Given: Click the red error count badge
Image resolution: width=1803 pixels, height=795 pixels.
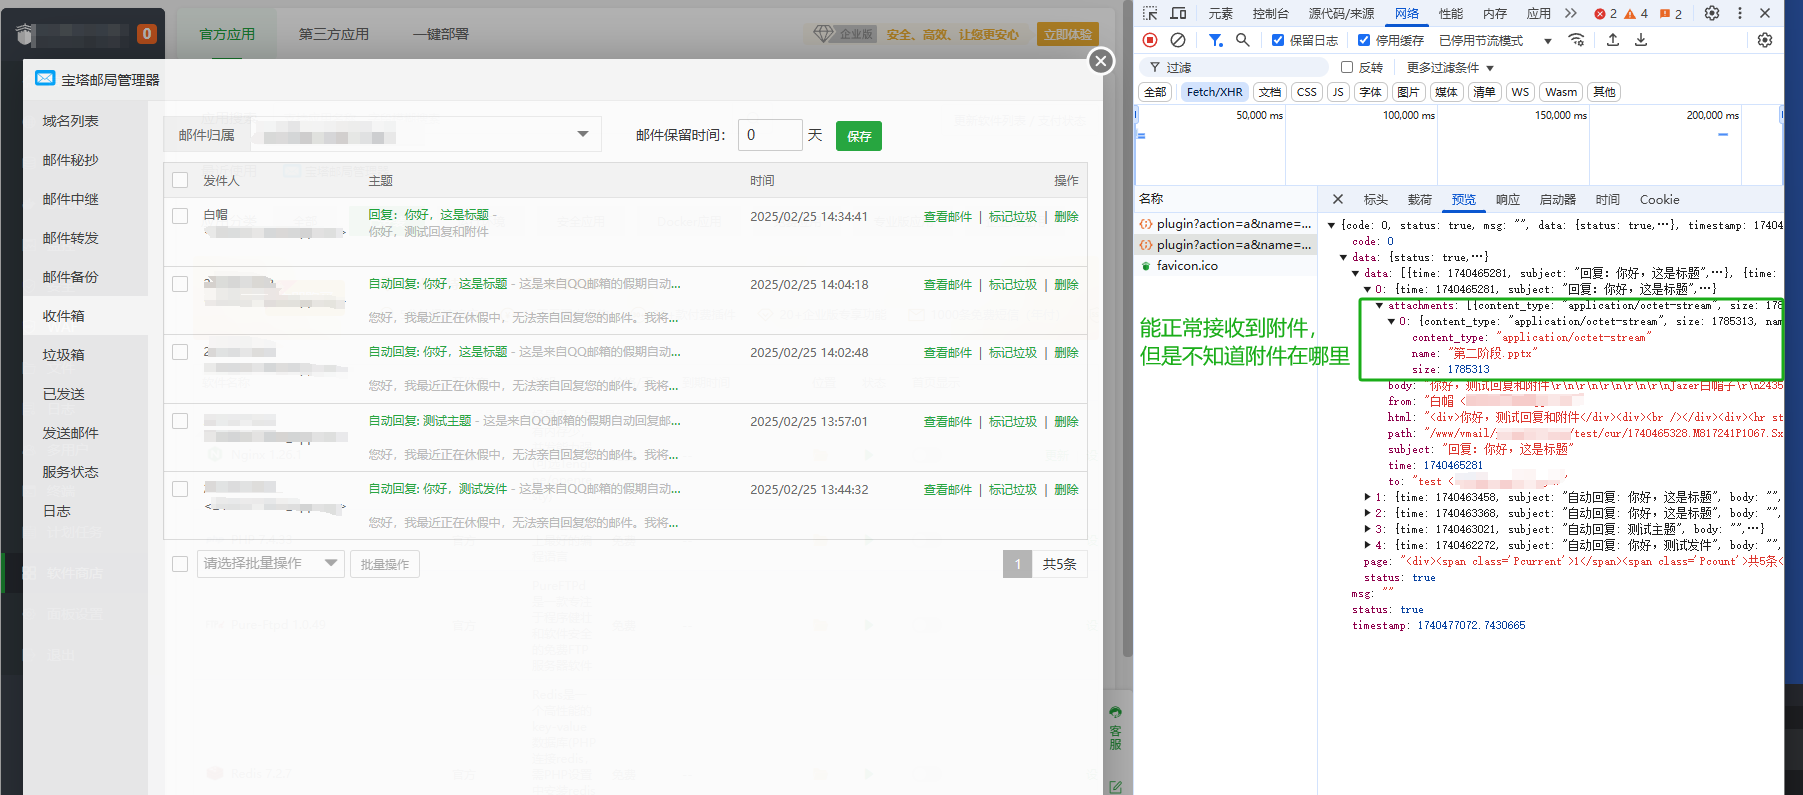Looking at the screenshot, I should pyautogui.click(x=1606, y=14).
